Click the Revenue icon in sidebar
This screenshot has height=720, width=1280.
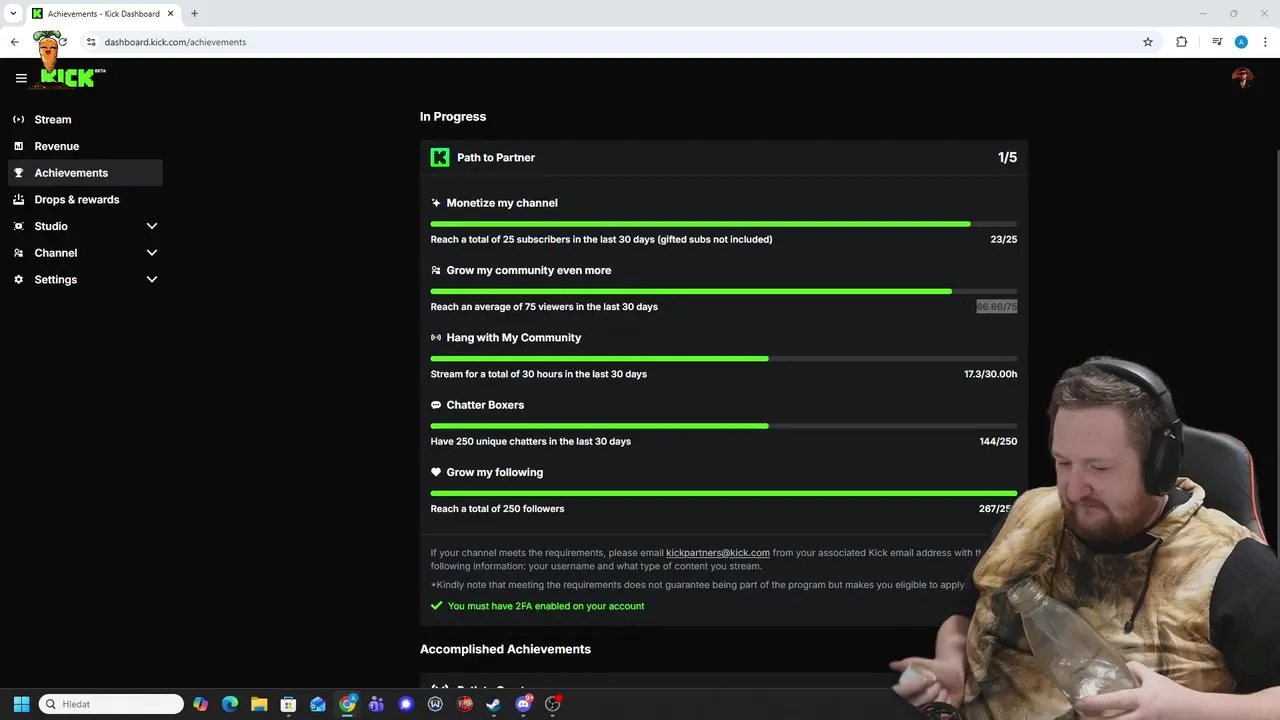tap(18, 146)
